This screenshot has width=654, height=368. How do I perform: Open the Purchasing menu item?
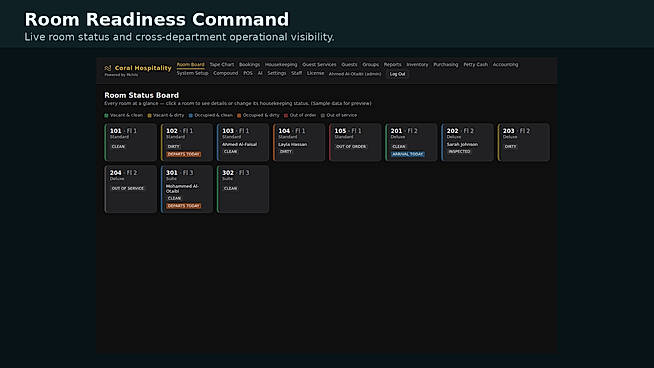tap(445, 65)
